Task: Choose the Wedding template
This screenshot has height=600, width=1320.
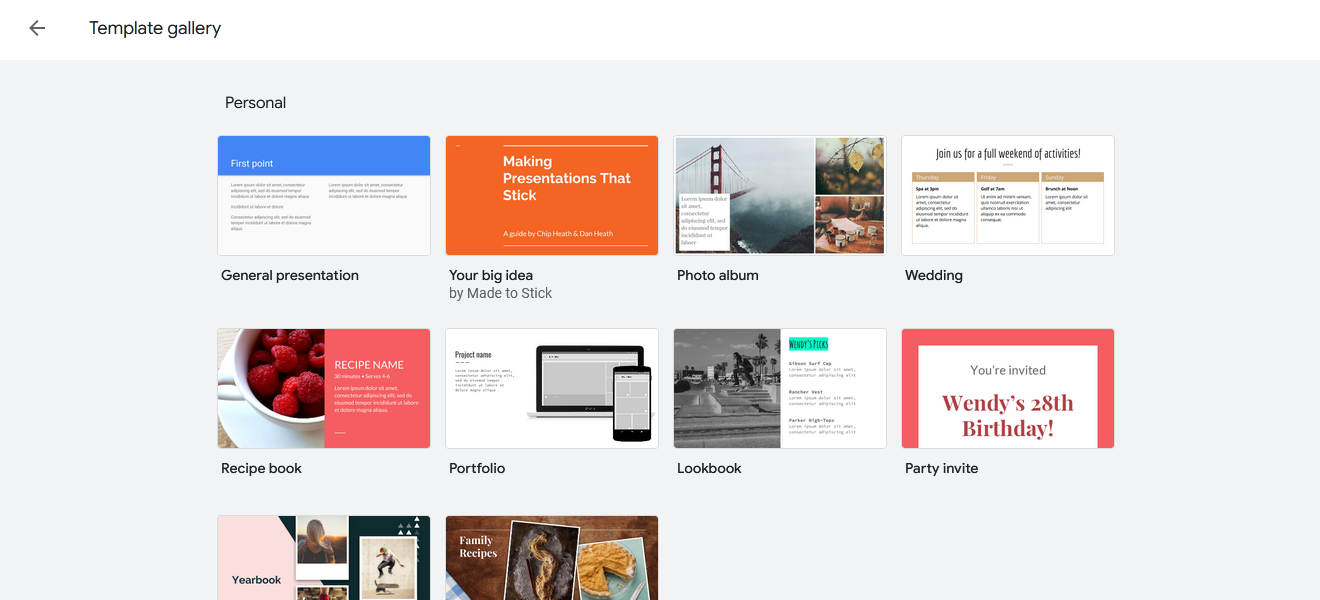Action: coord(1007,195)
